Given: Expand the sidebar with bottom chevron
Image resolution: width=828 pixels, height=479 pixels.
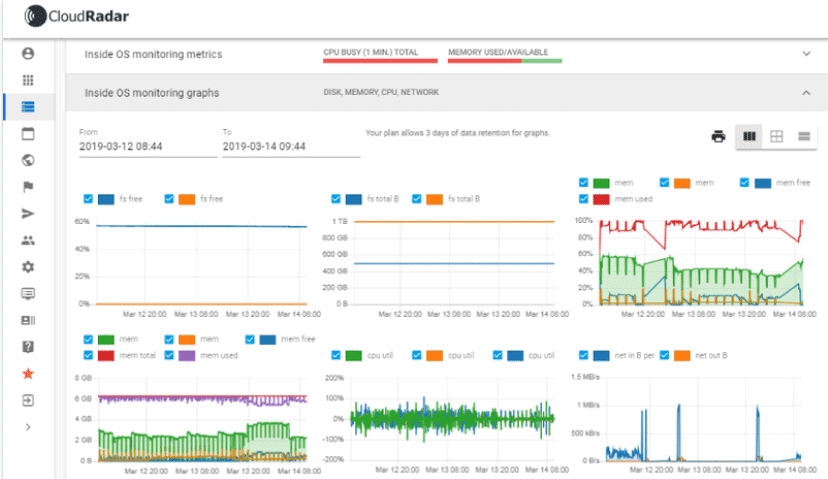Looking at the screenshot, I should click(x=28, y=427).
